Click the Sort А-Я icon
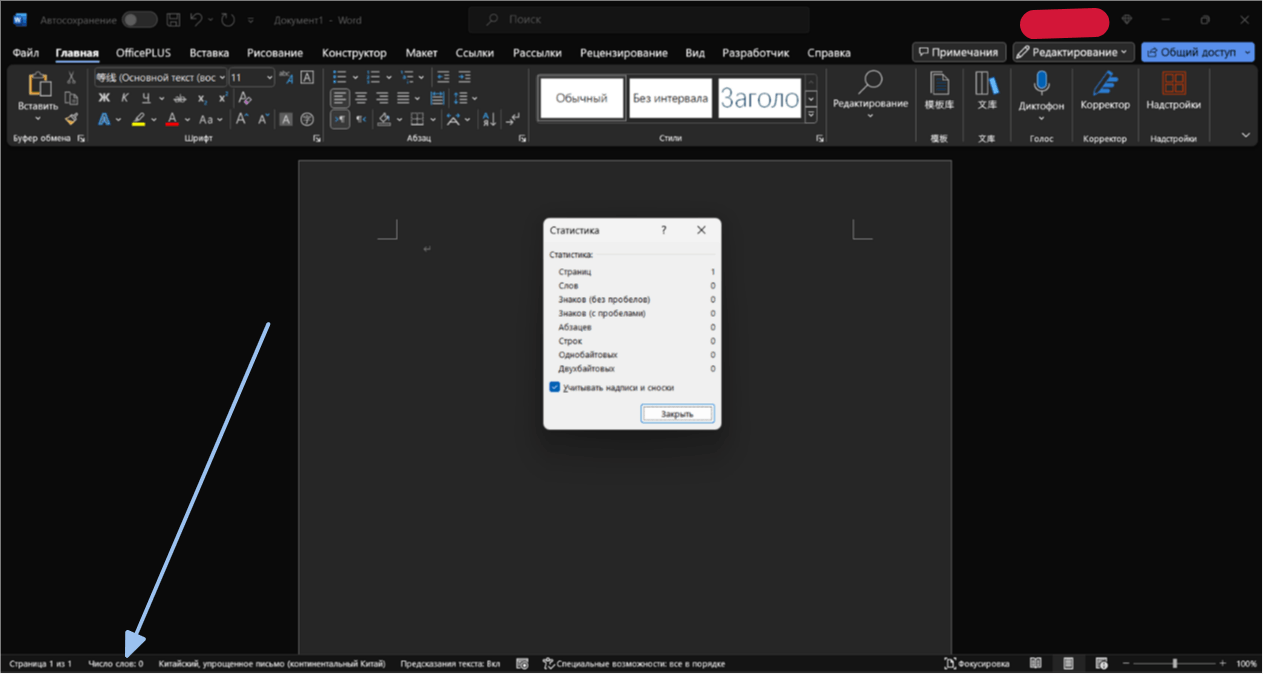The height and width of the screenshot is (674, 1263). [x=489, y=119]
